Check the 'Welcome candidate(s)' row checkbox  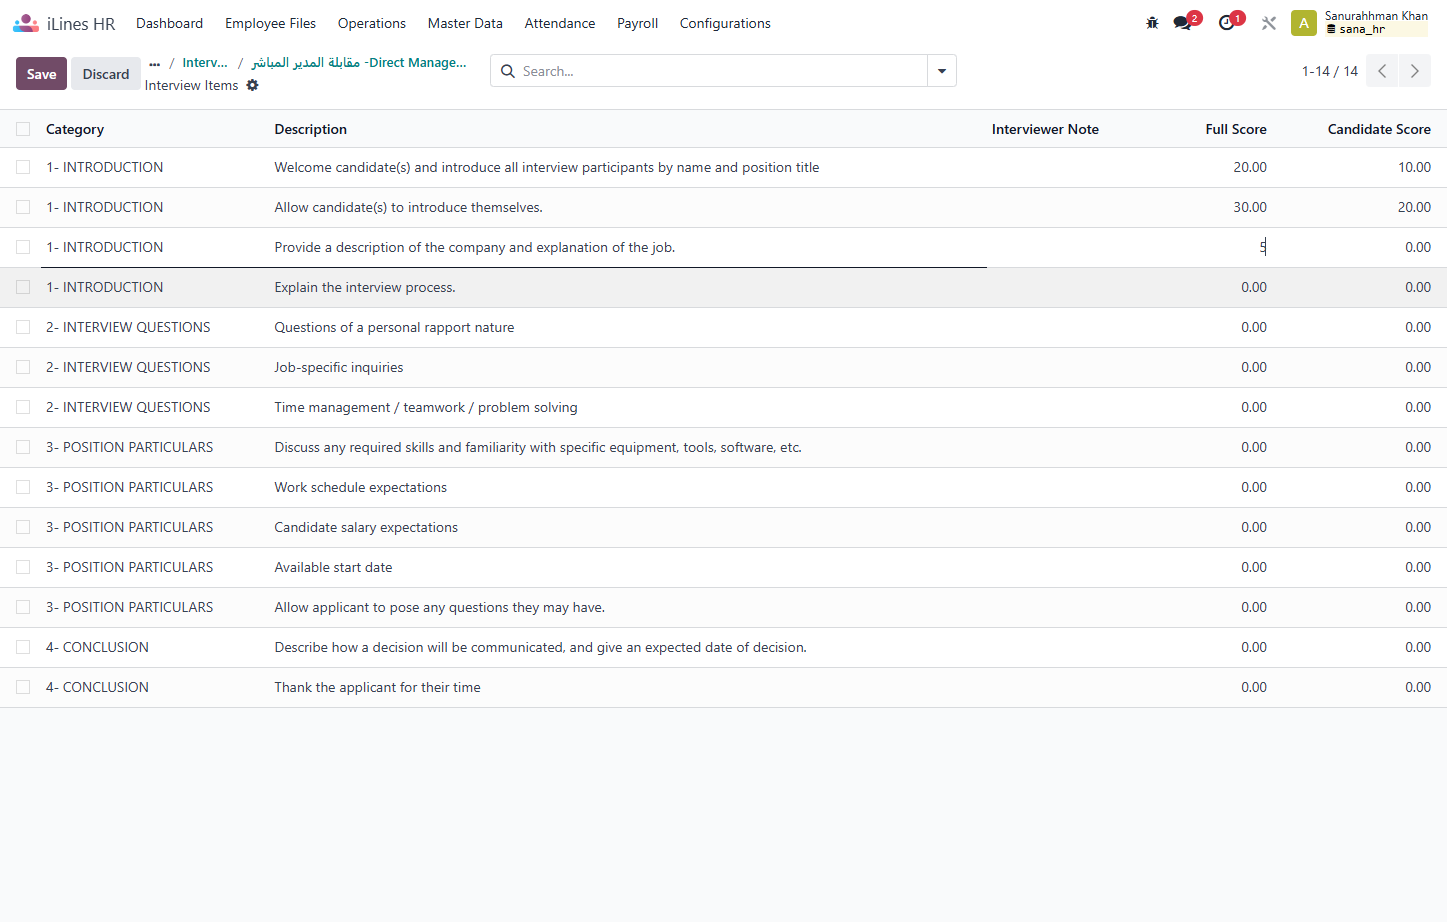coord(23,167)
